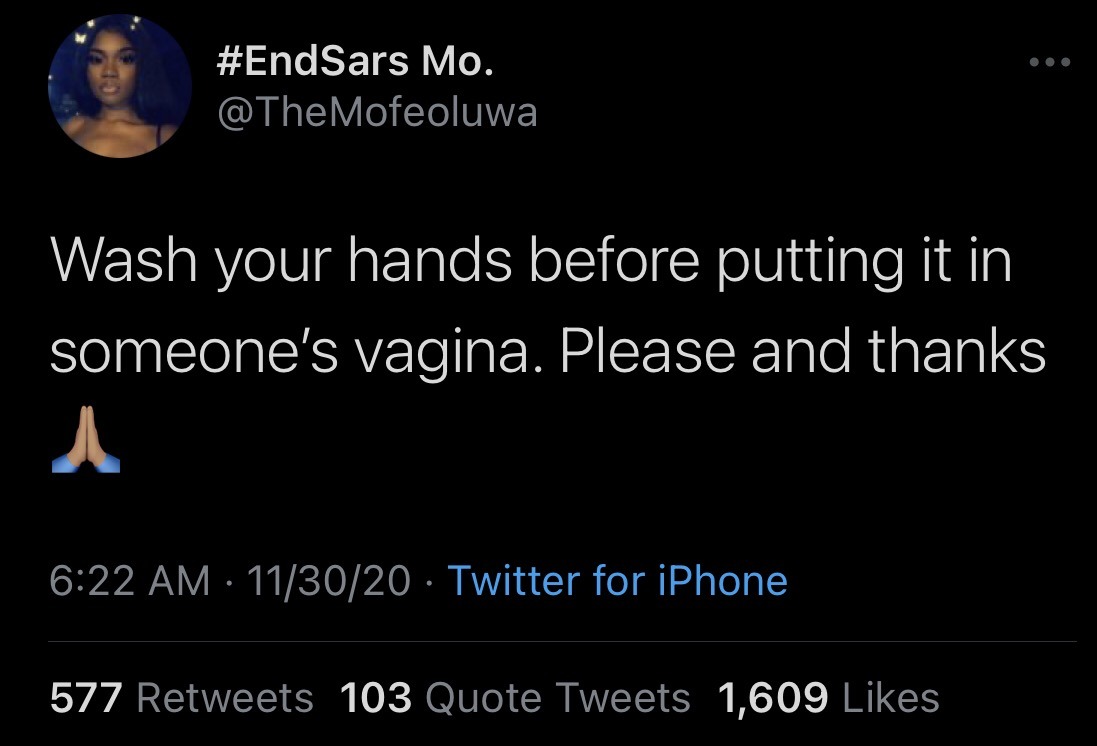Show who liked via the Likes label
Screen dimensions: 1097x746
click(x=892, y=697)
